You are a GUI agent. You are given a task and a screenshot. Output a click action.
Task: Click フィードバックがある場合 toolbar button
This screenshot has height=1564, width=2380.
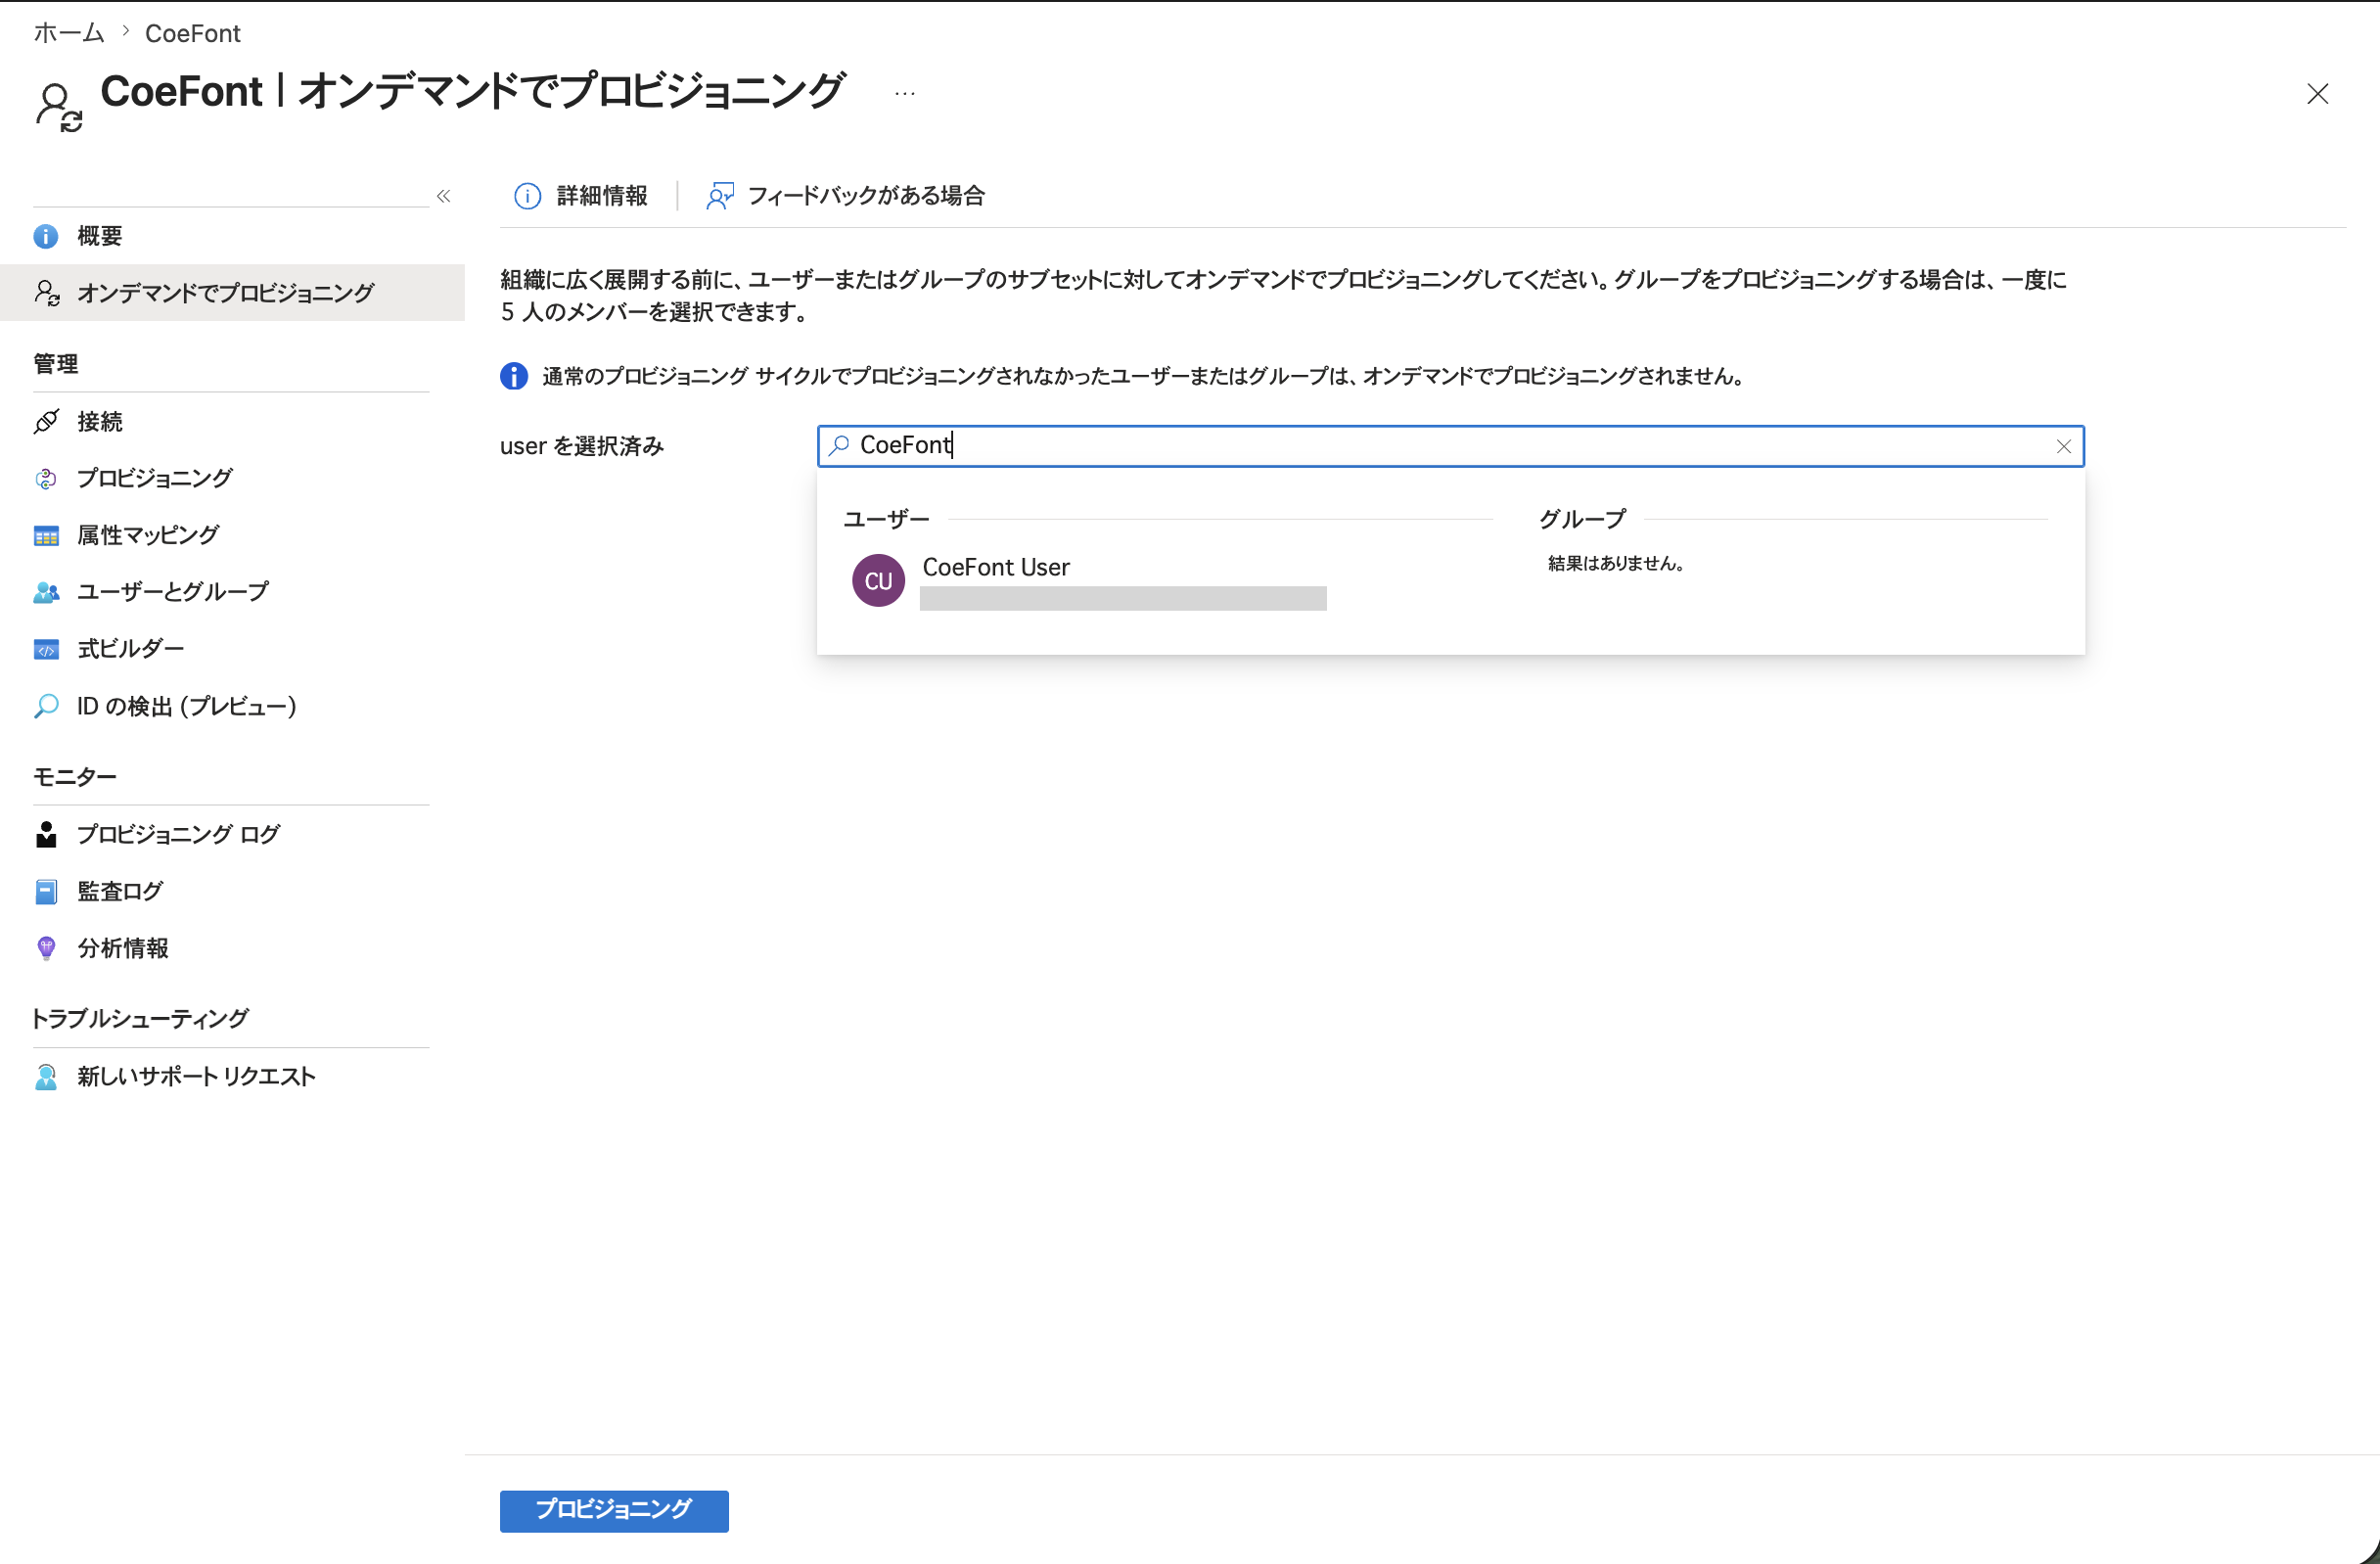tap(845, 196)
